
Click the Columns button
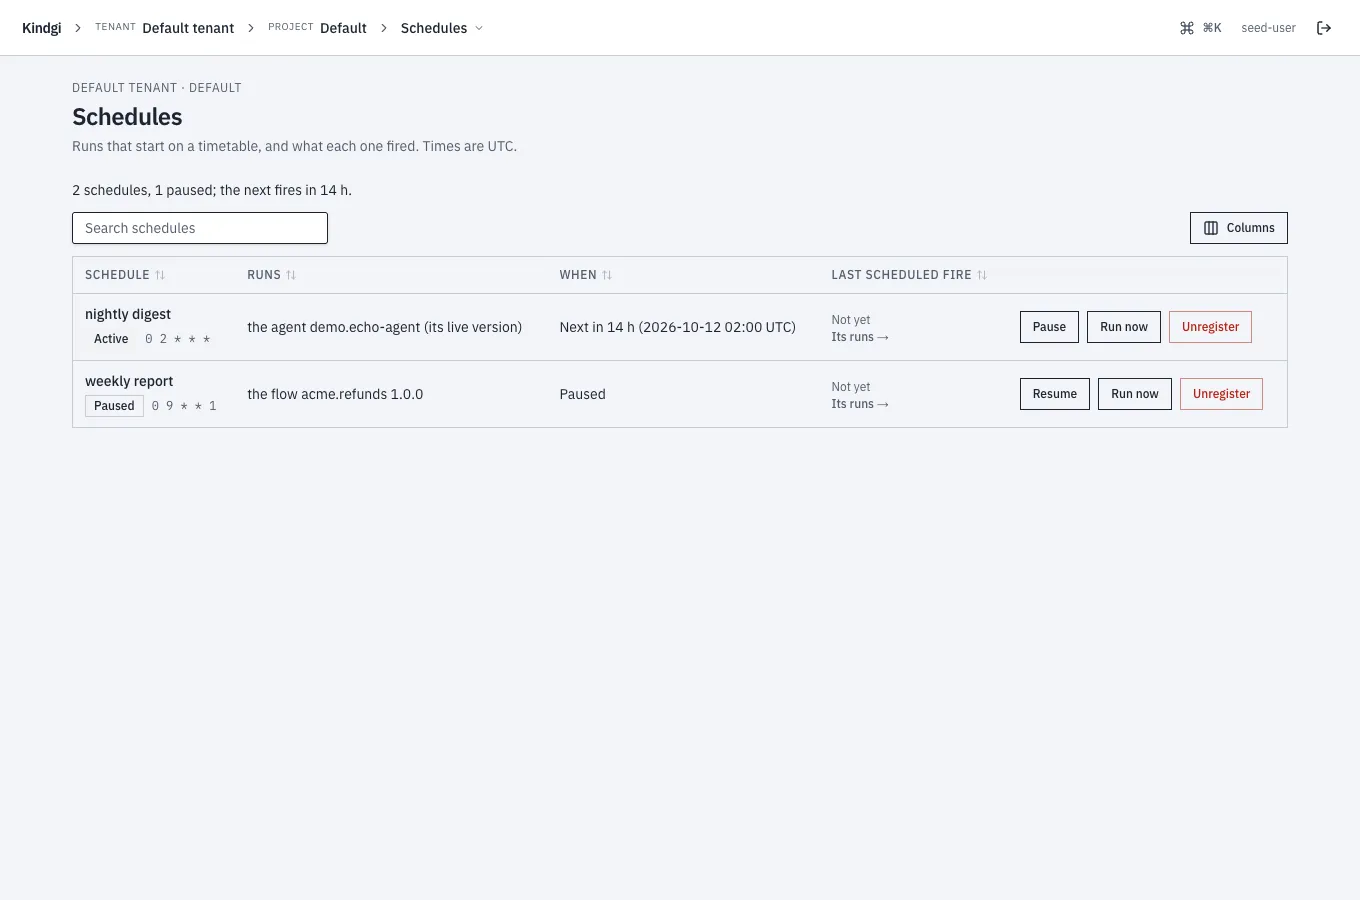point(1238,228)
